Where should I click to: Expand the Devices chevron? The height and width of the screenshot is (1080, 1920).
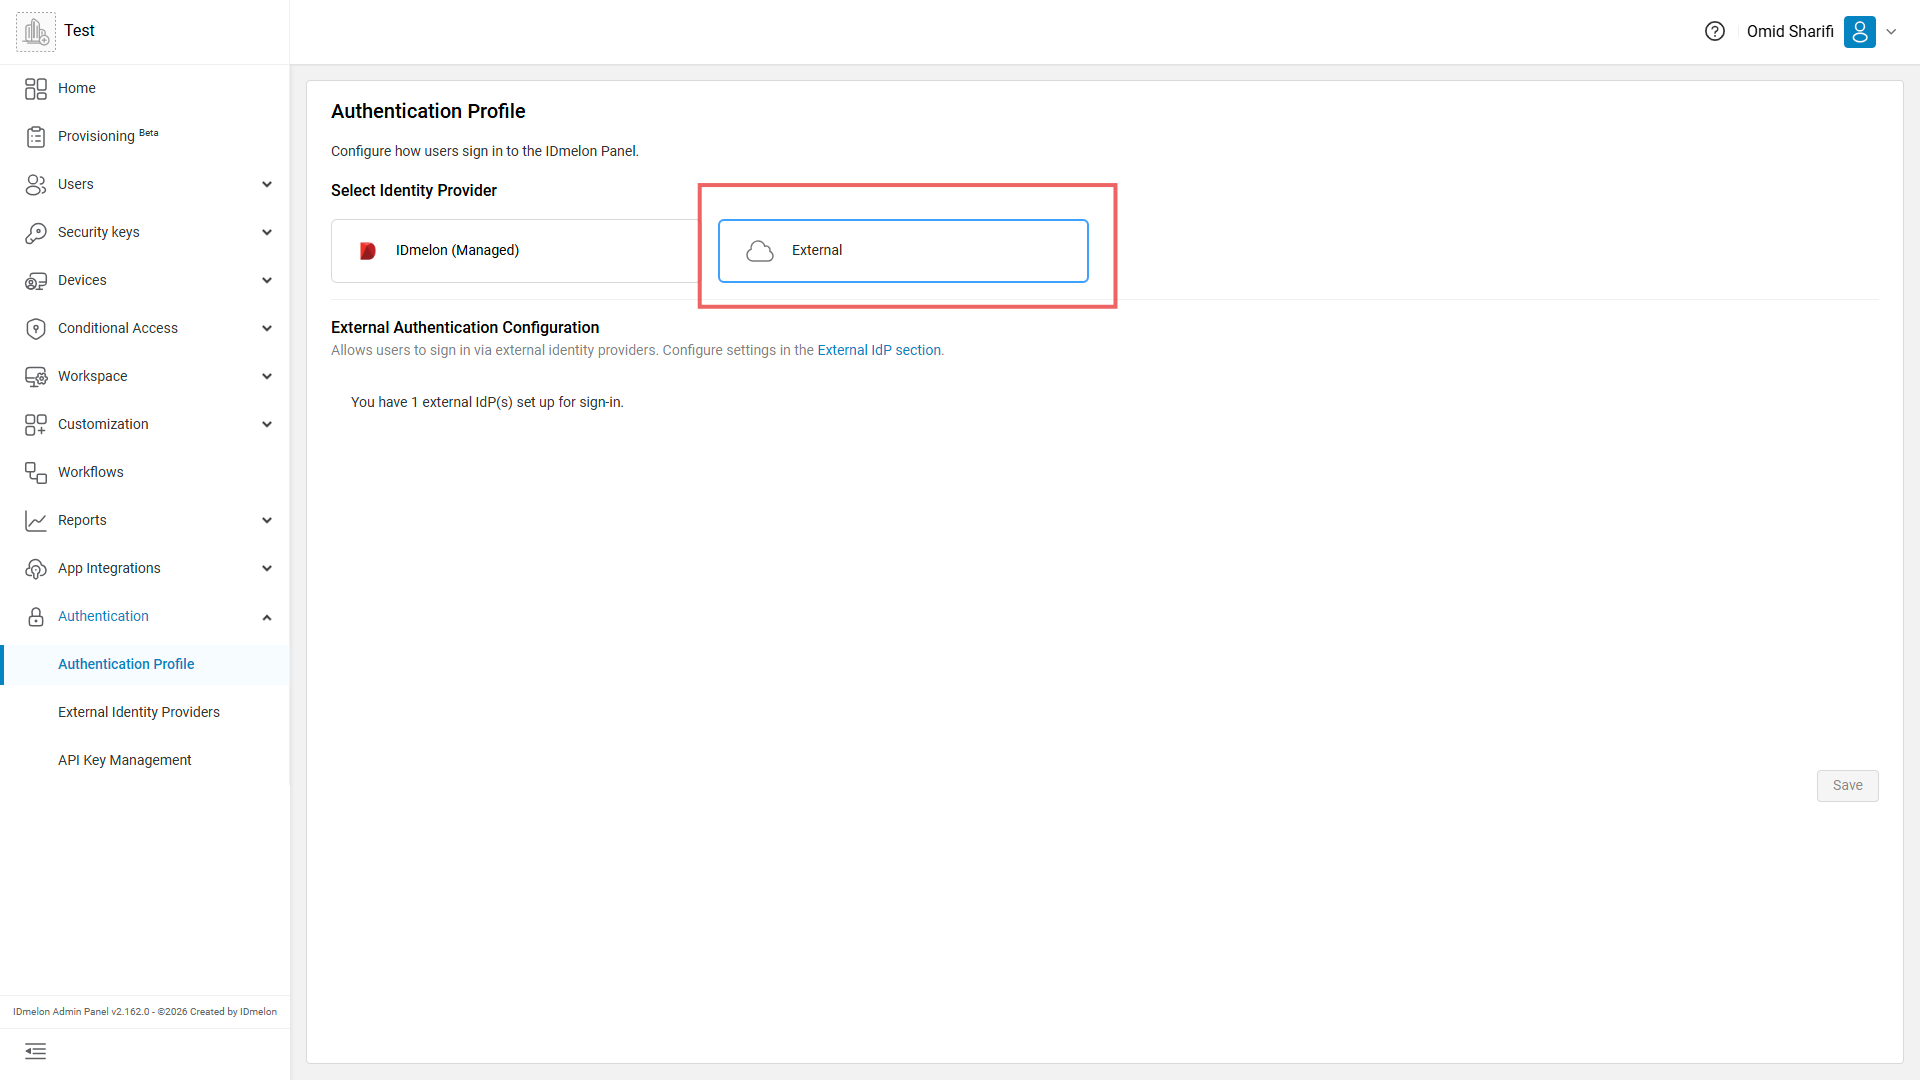click(x=267, y=280)
